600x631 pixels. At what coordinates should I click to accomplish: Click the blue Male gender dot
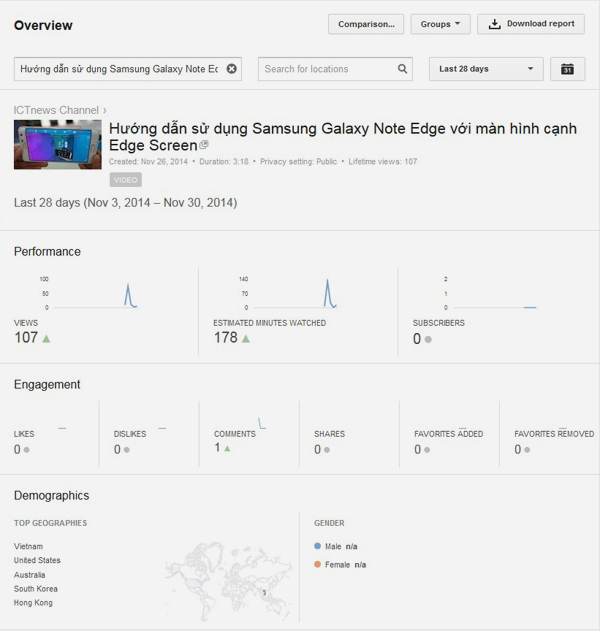[317, 546]
